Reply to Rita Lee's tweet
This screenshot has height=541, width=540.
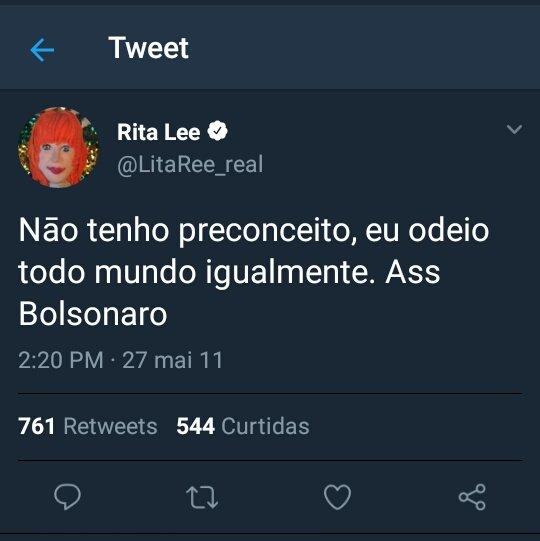(68, 497)
